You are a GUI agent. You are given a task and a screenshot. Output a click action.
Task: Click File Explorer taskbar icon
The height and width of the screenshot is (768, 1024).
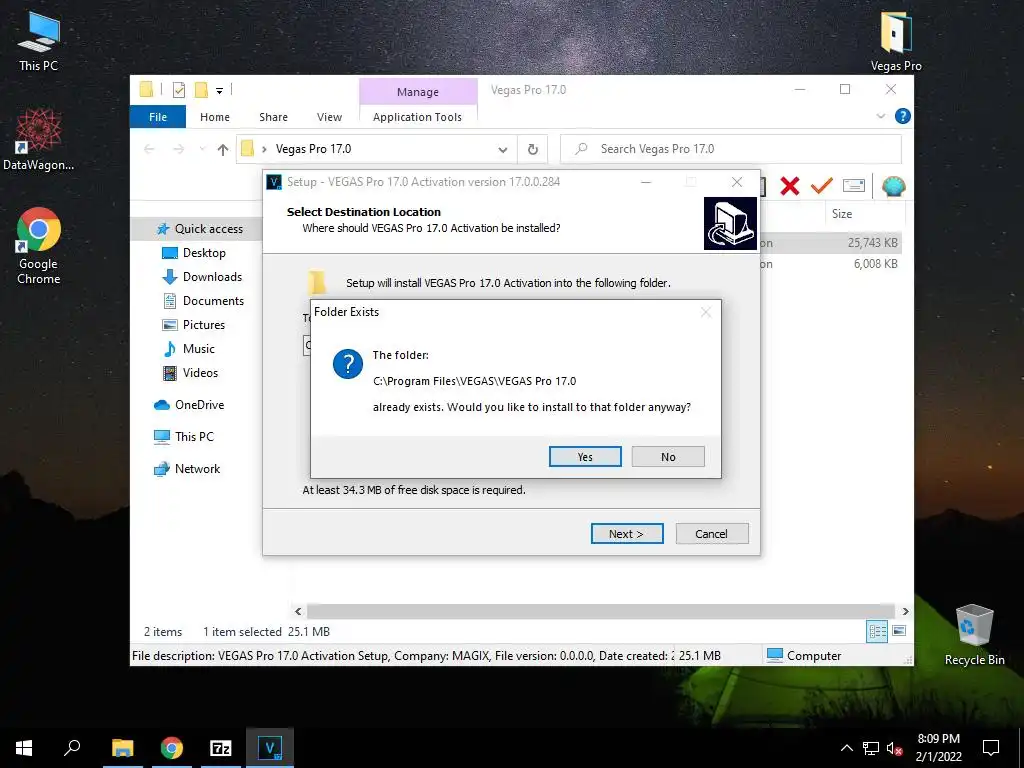click(x=122, y=748)
